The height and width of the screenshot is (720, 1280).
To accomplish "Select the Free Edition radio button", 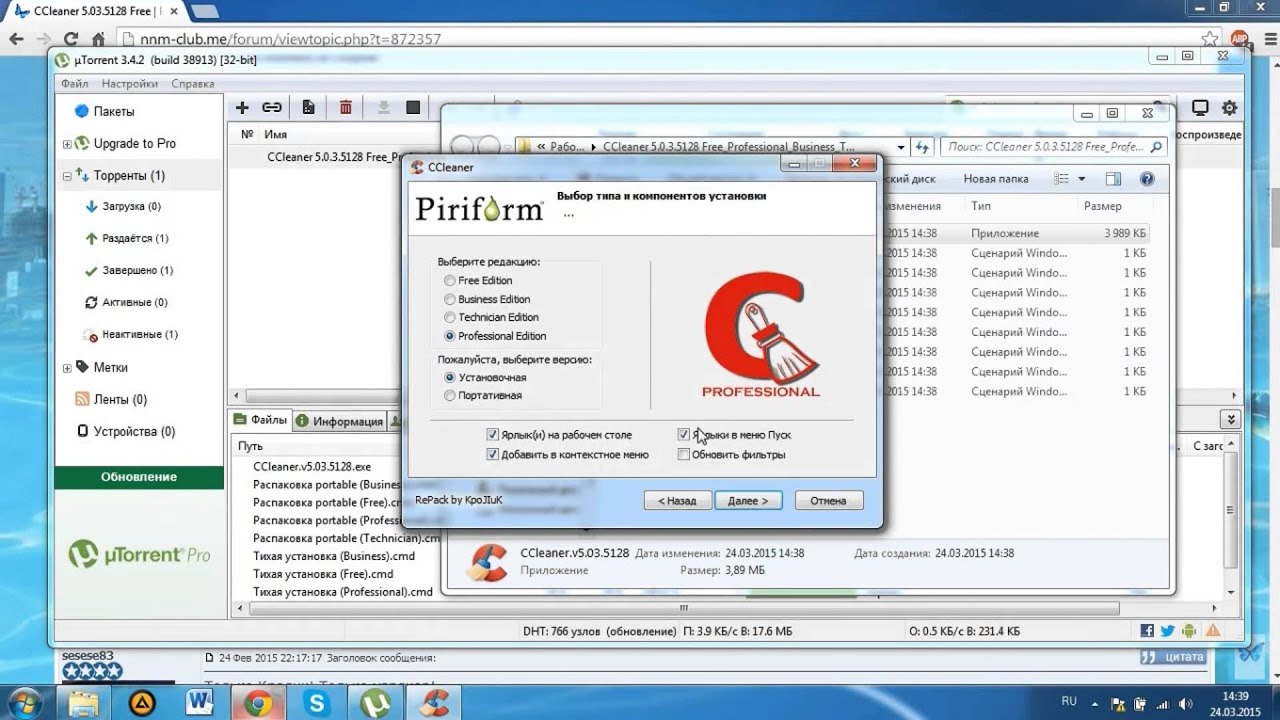I will [x=450, y=281].
